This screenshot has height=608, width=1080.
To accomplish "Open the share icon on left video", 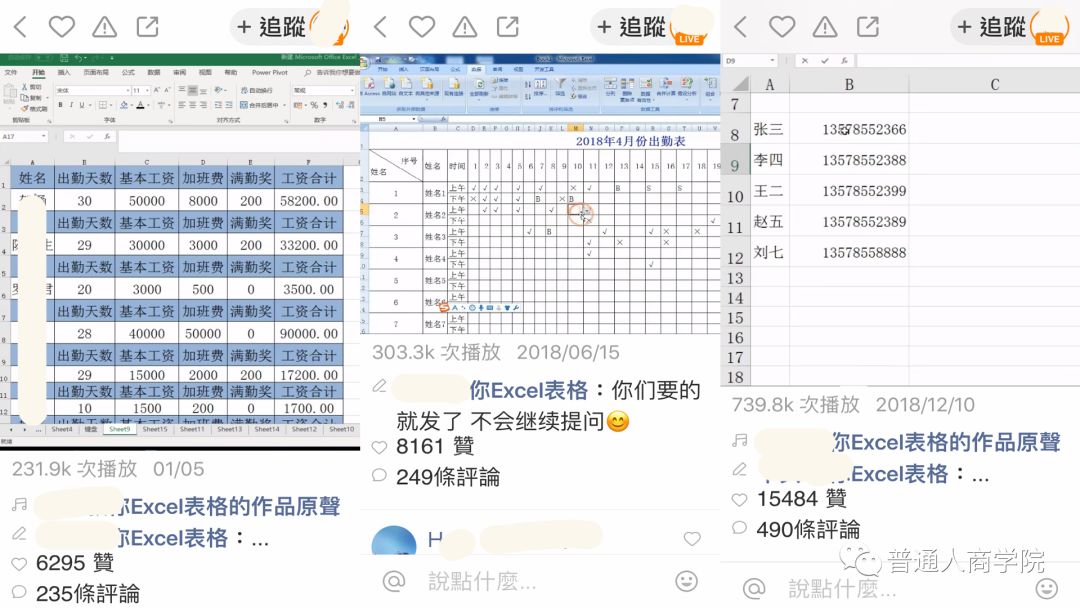I will (147, 27).
